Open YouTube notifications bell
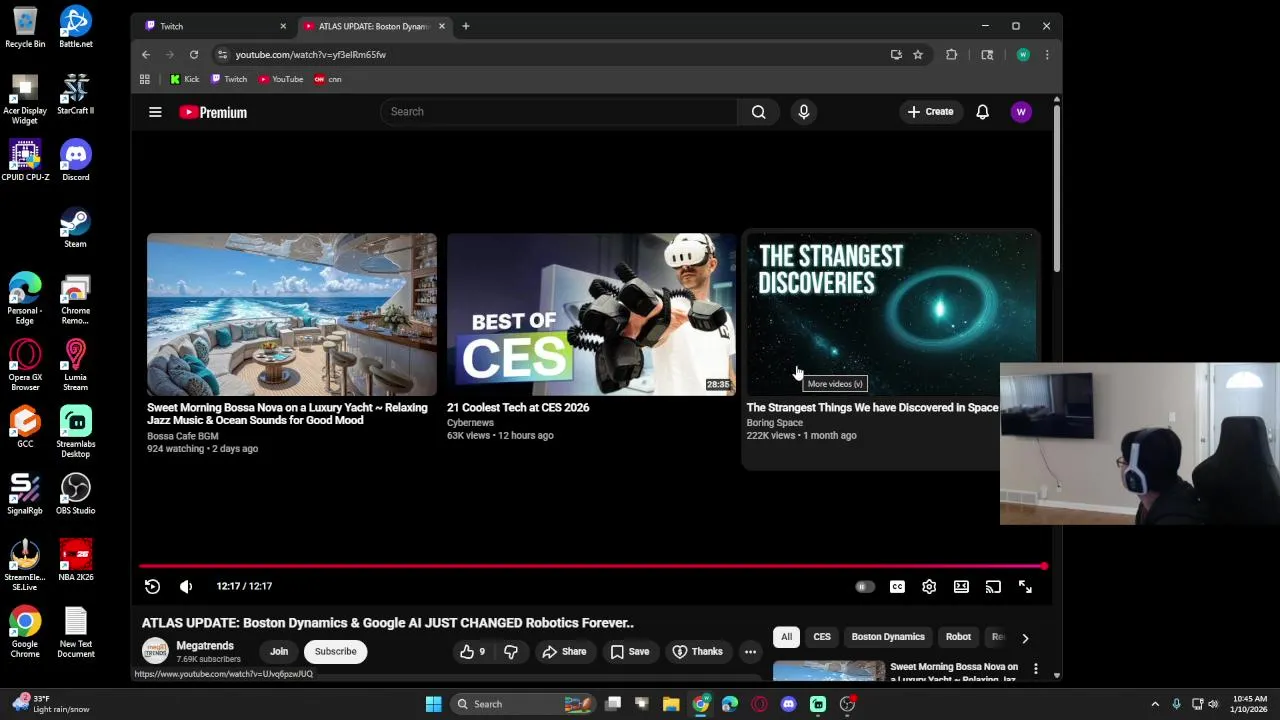The image size is (1280, 720). (982, 112)
